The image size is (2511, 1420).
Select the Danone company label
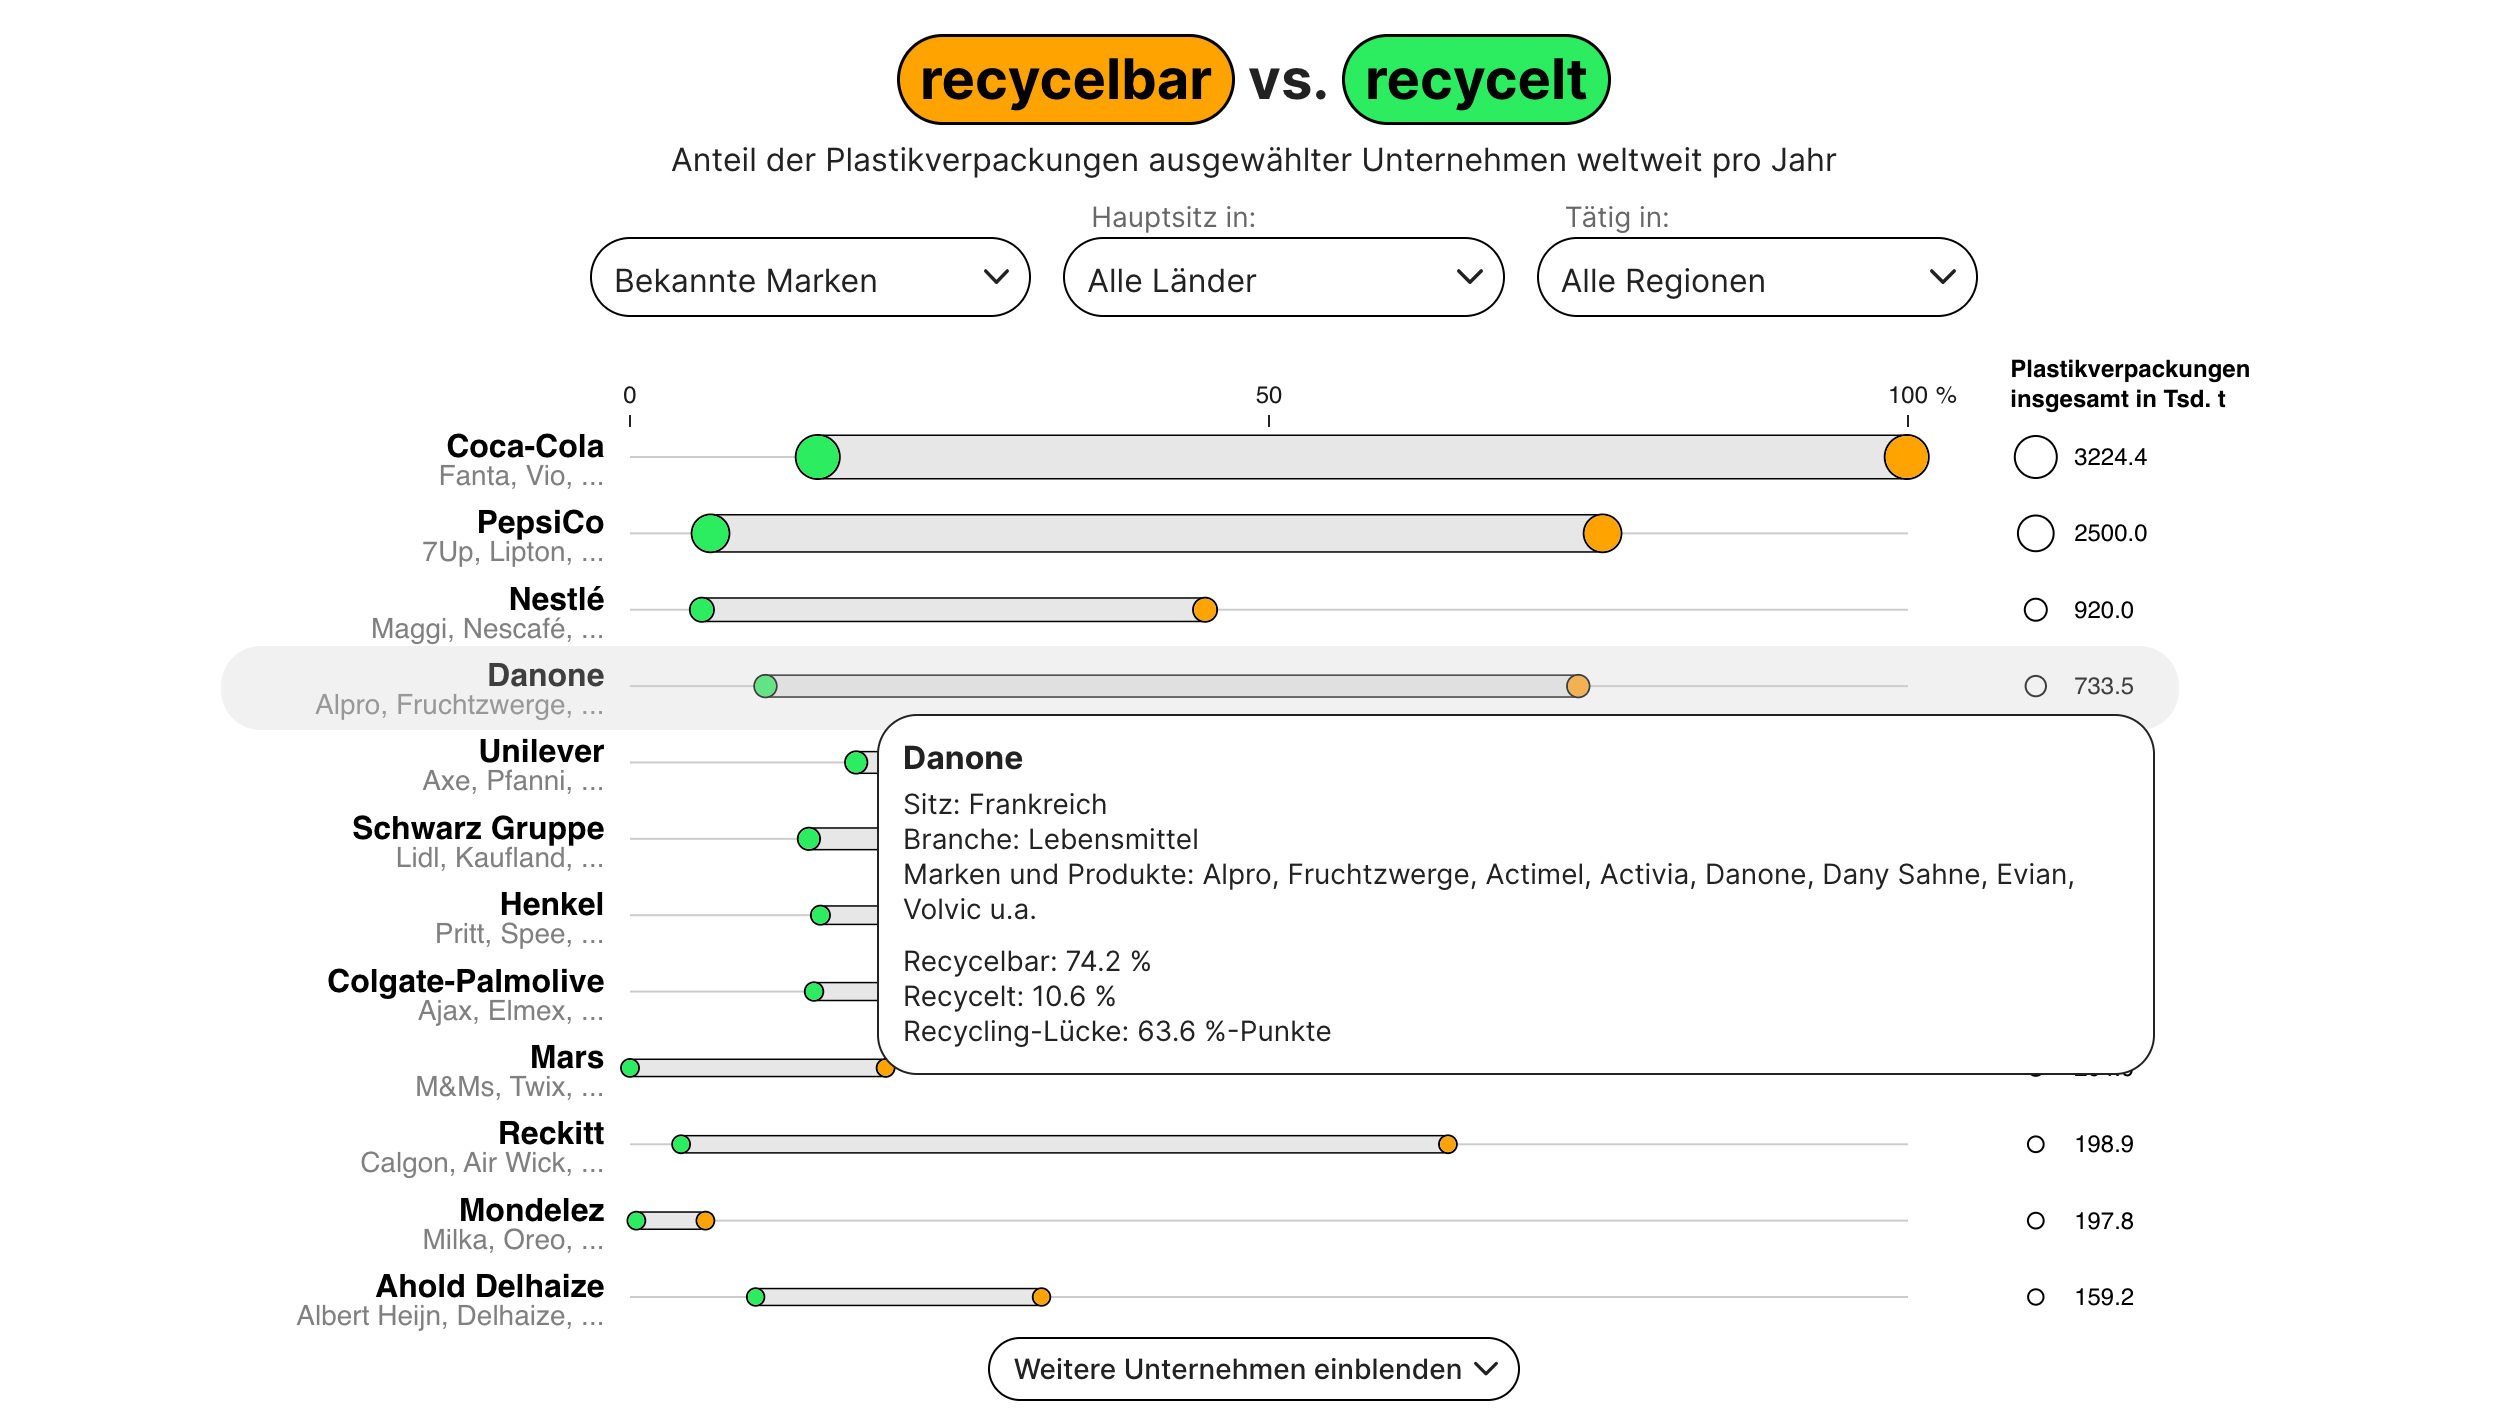coord(545,675)
